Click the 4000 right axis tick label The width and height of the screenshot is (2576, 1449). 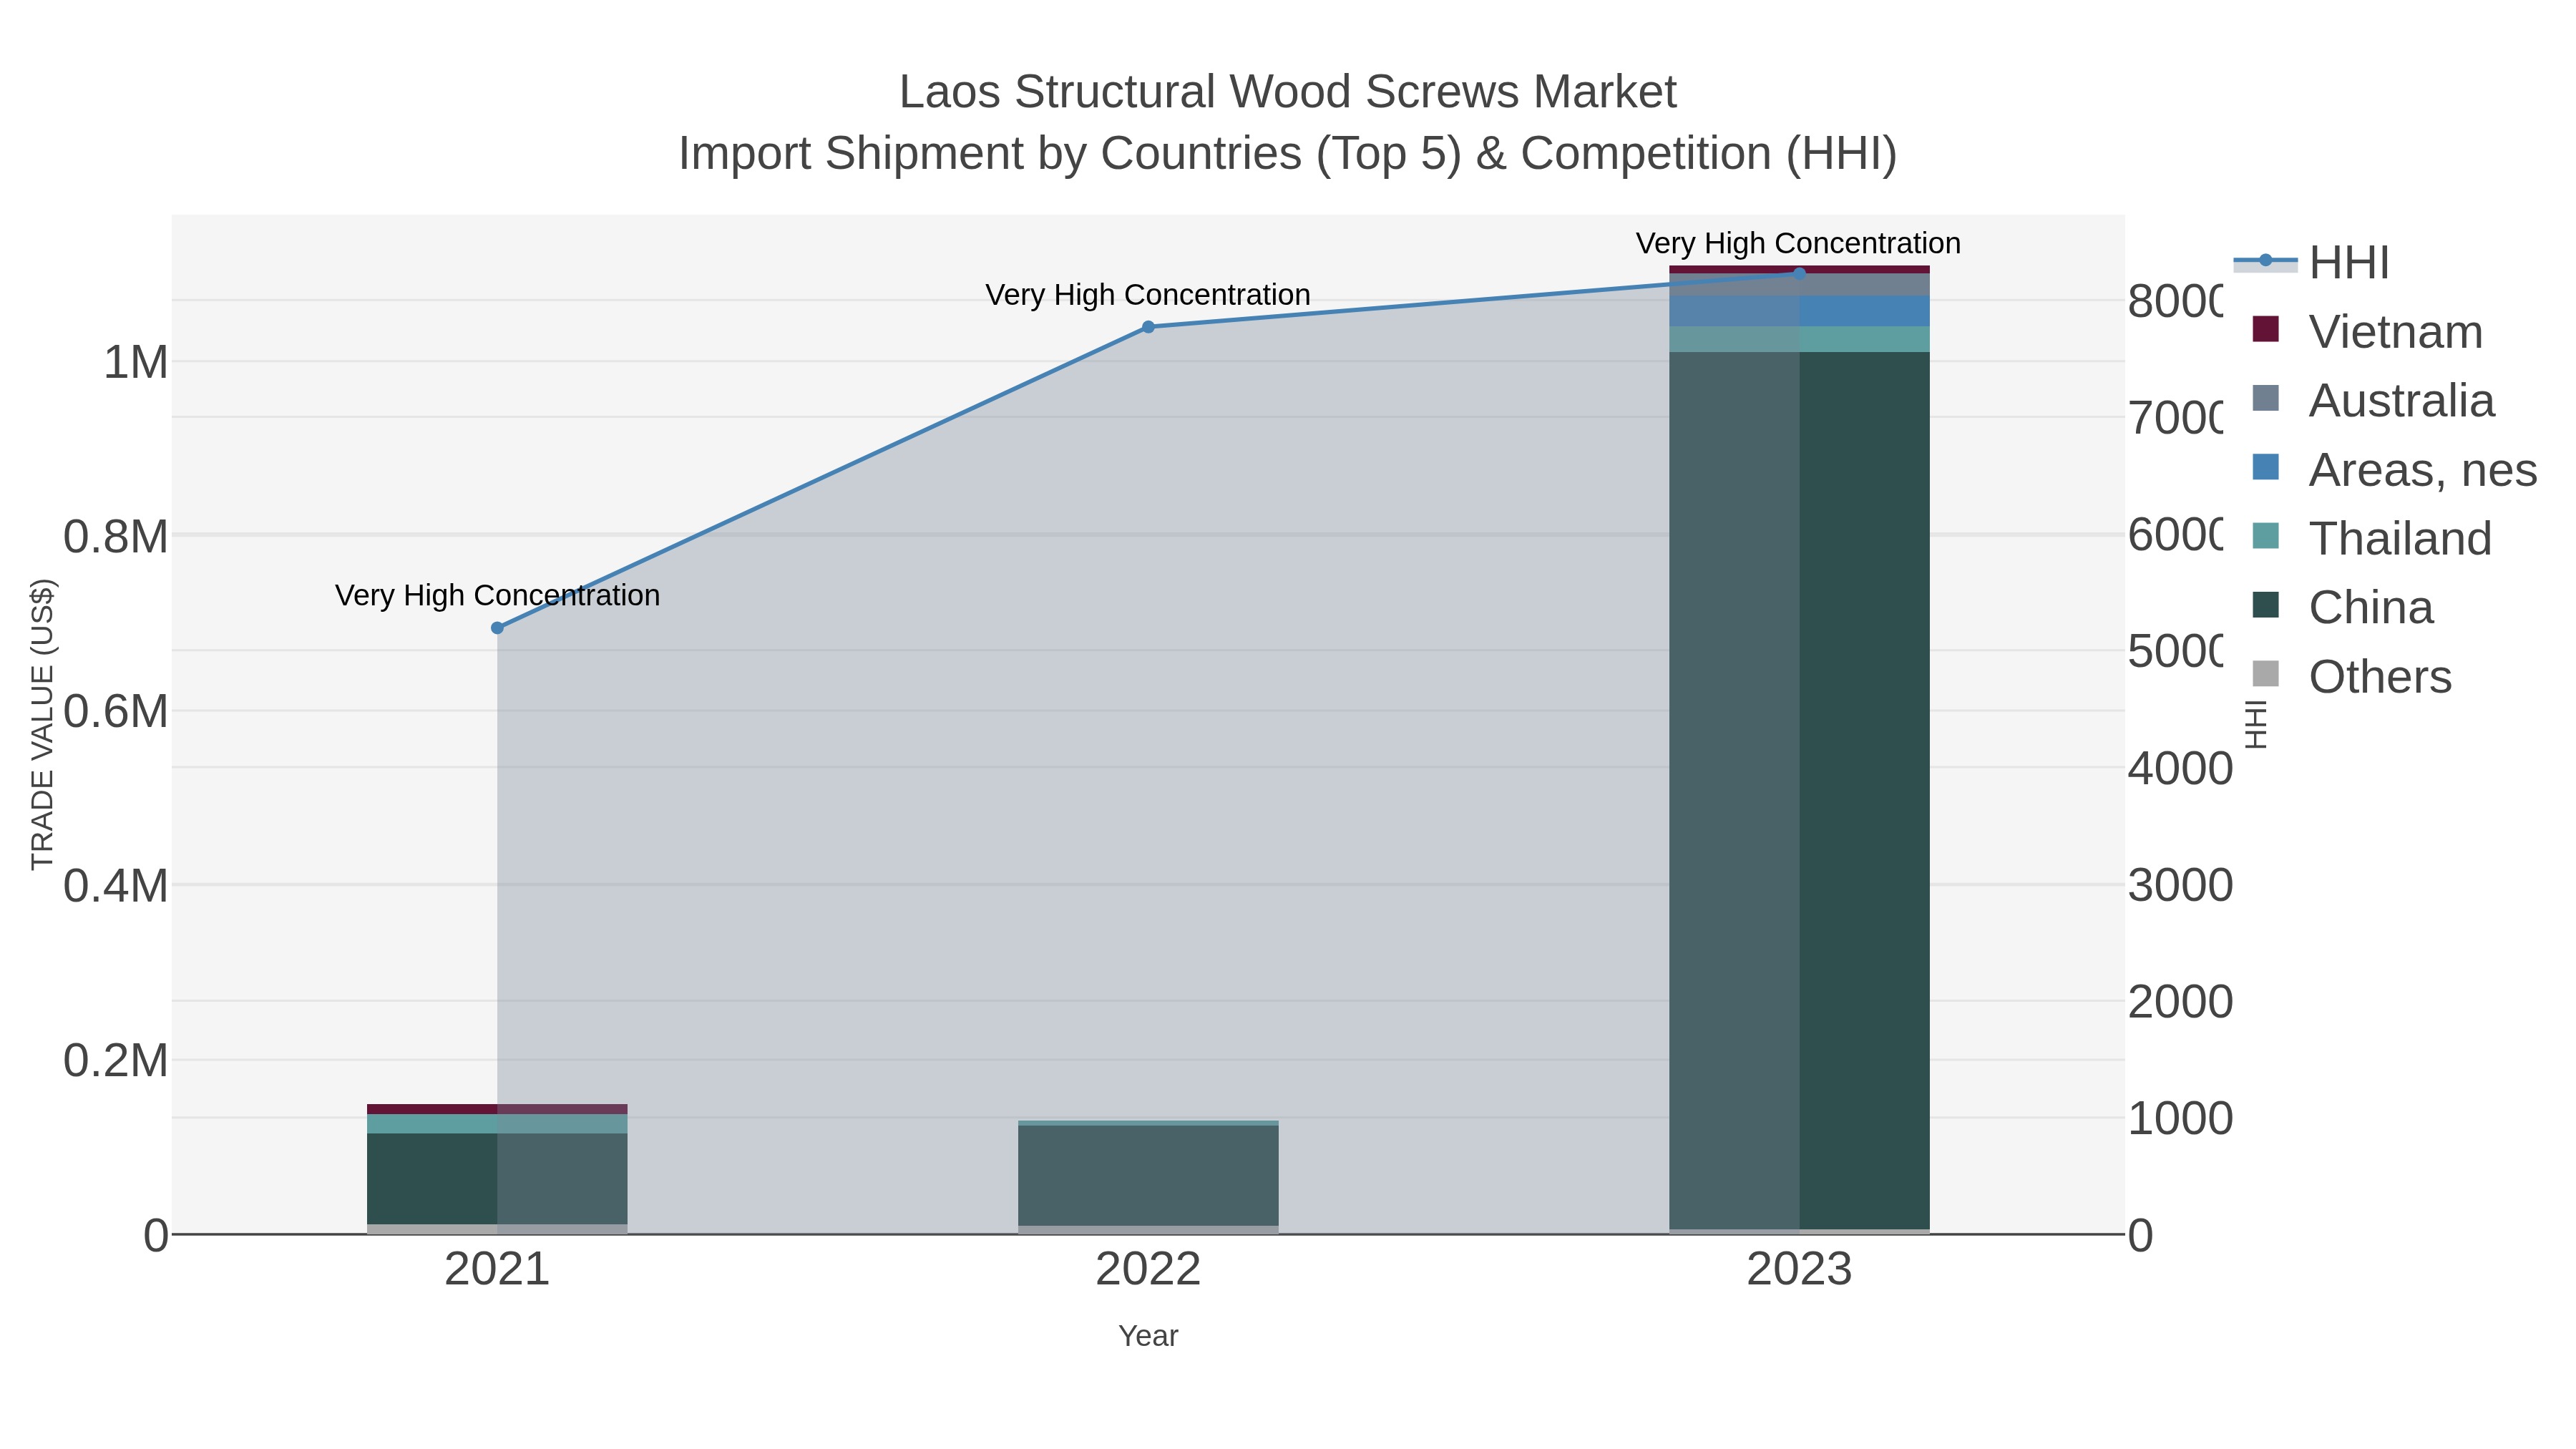click(2180, 769)
